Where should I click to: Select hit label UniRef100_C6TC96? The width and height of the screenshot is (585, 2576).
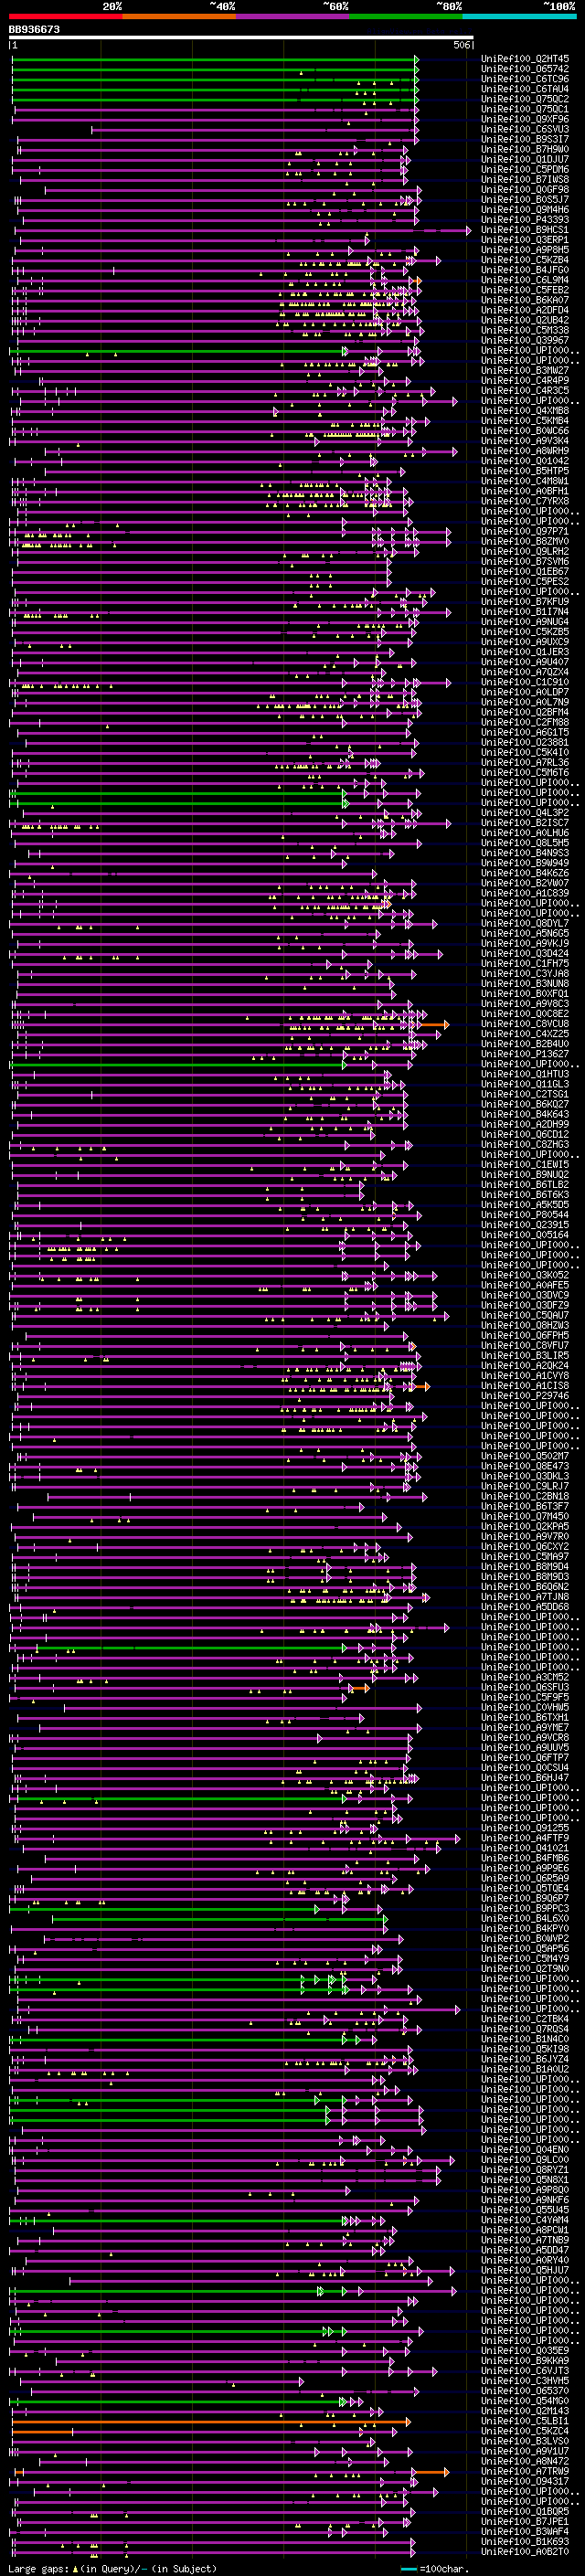(525, 79)
